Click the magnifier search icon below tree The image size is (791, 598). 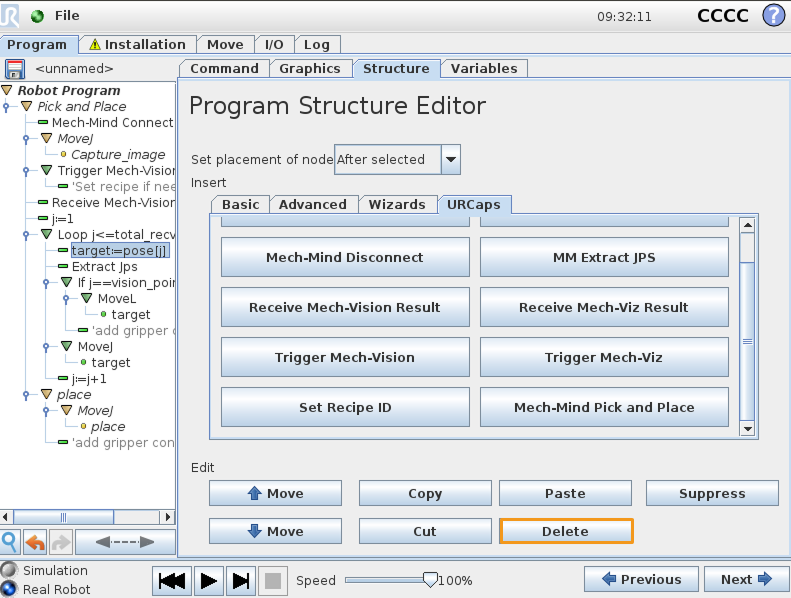tap(10, 542)
